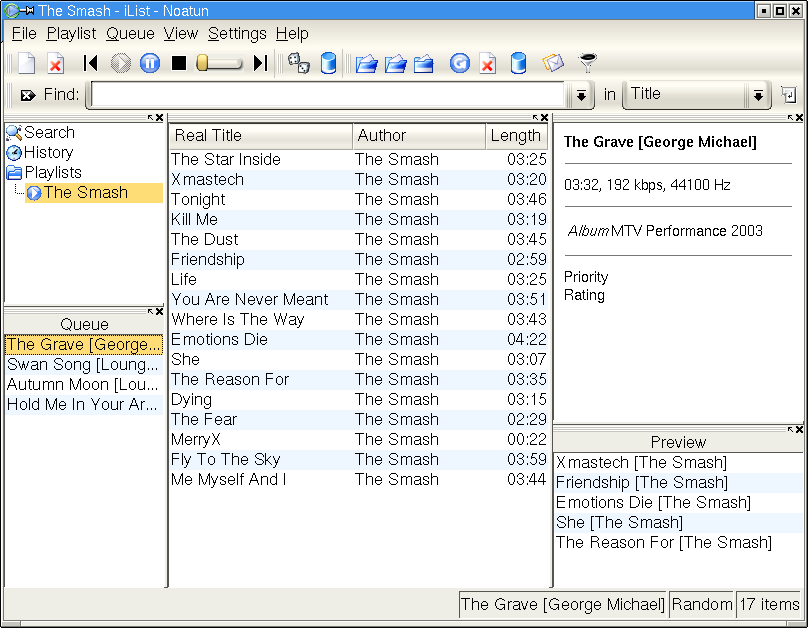Click the envelope mail toolbar icon
Viewport: 808px width, 628px height.
[553, 63]
